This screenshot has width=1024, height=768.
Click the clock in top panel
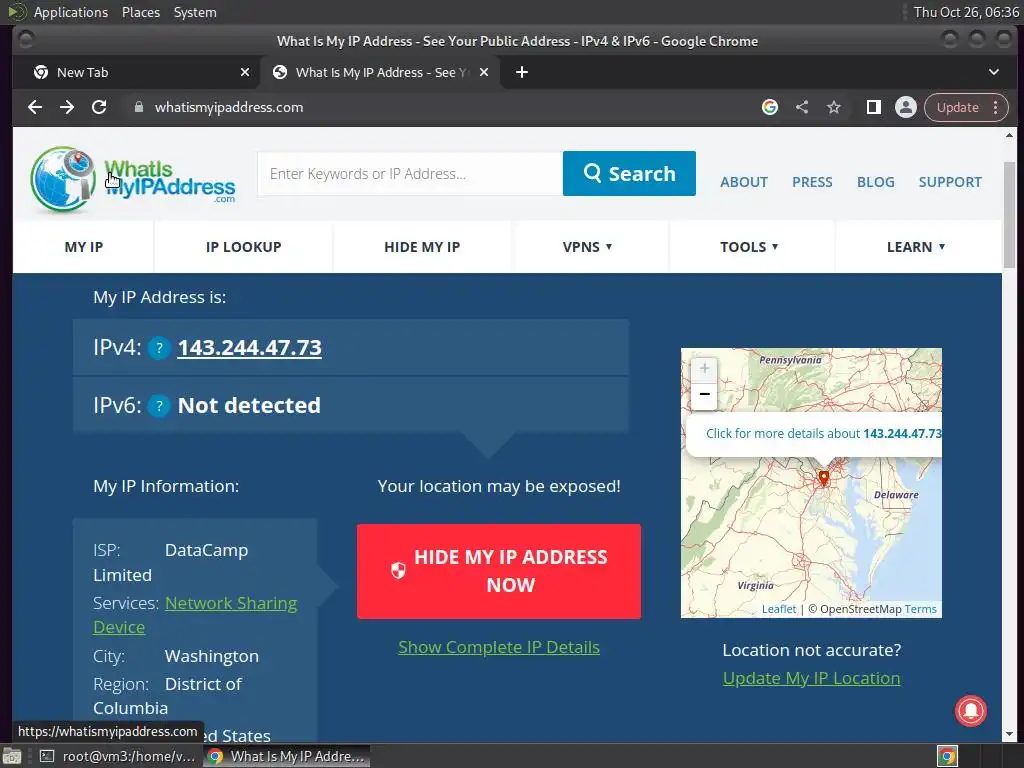tap(966, 12)
